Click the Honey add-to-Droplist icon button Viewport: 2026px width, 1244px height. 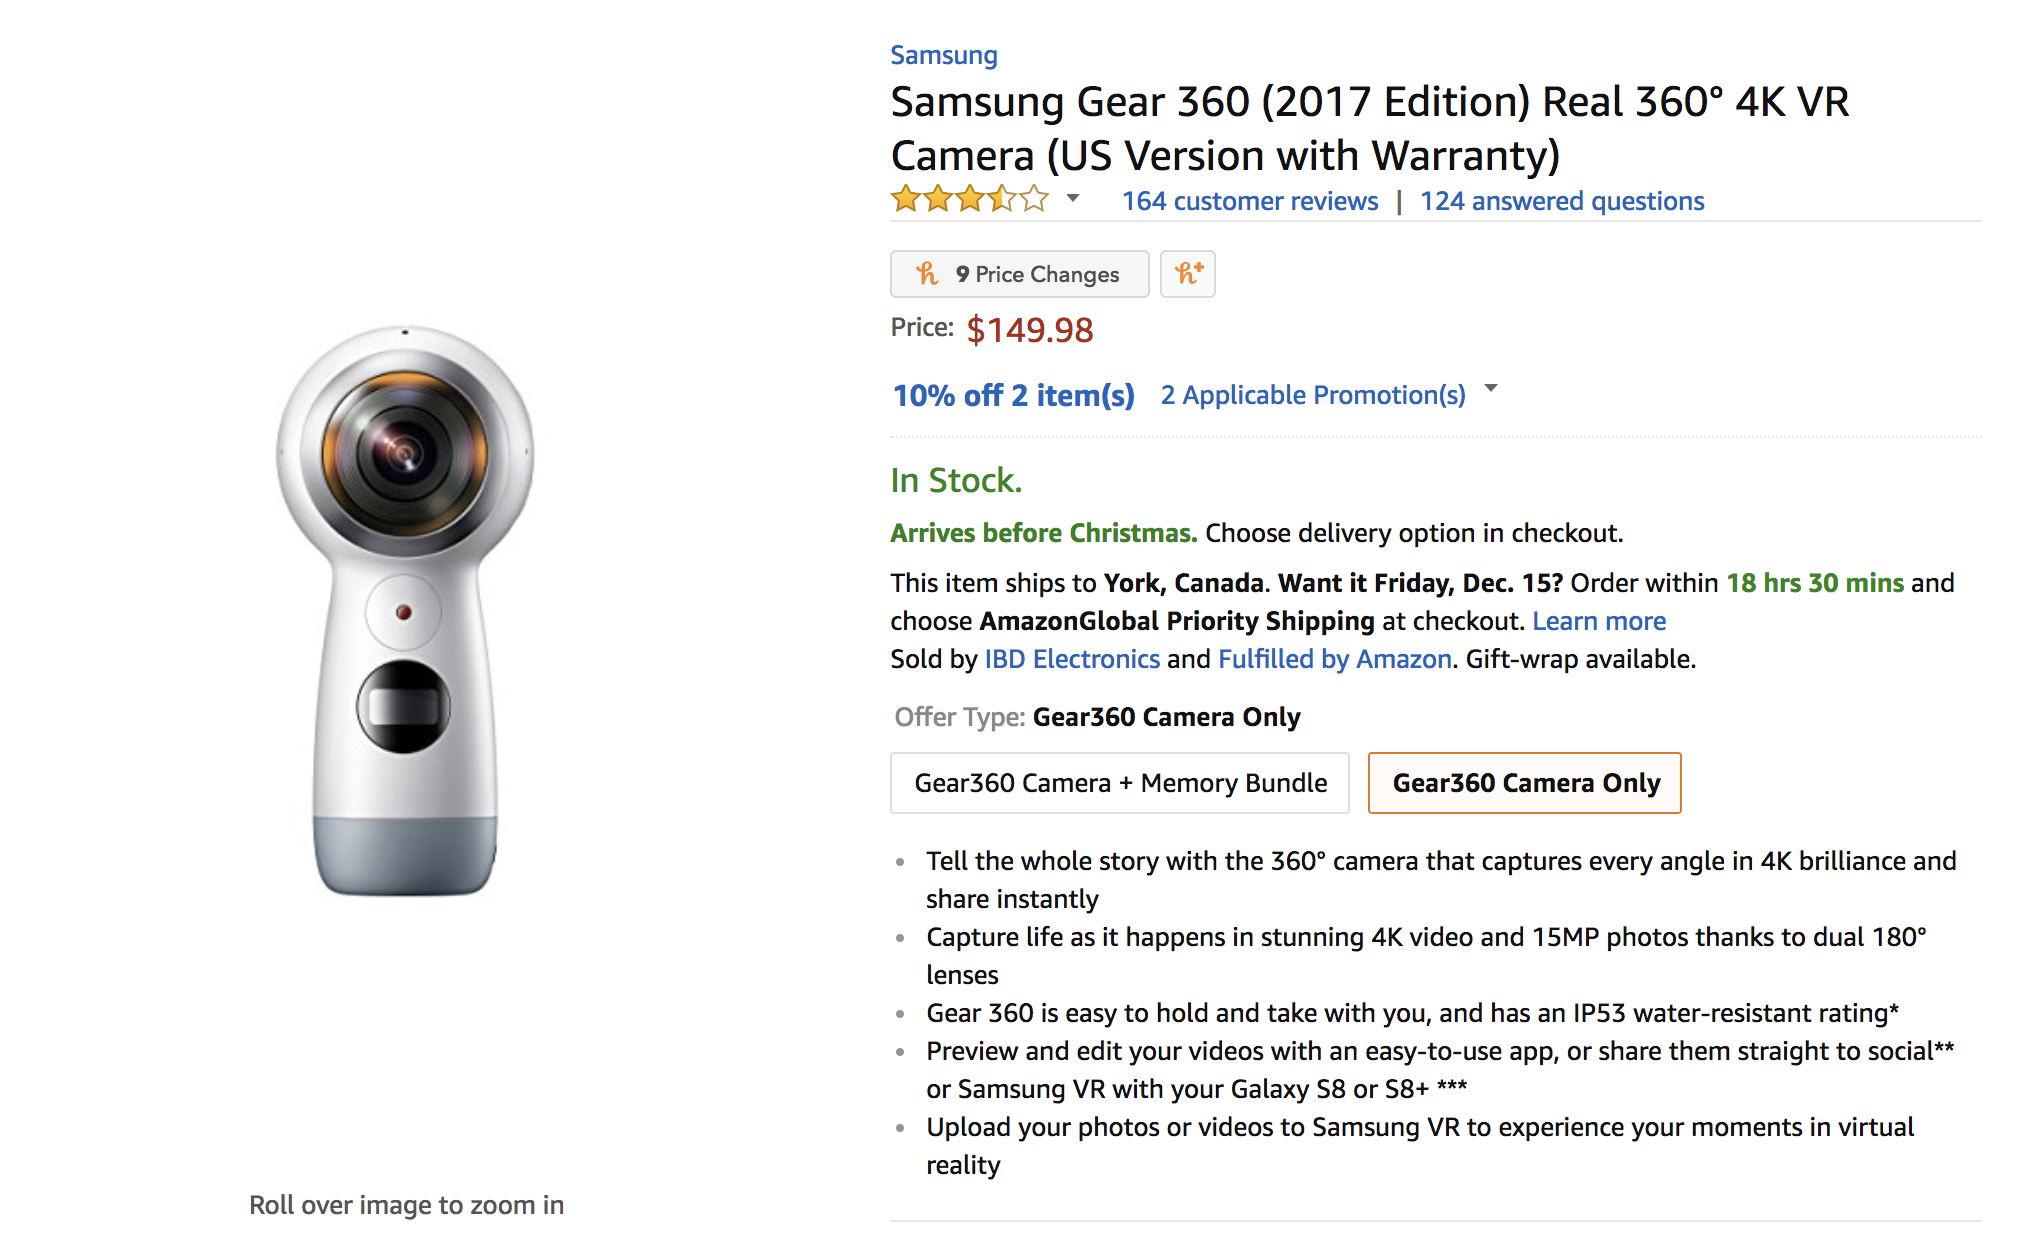coord(1188,273)
